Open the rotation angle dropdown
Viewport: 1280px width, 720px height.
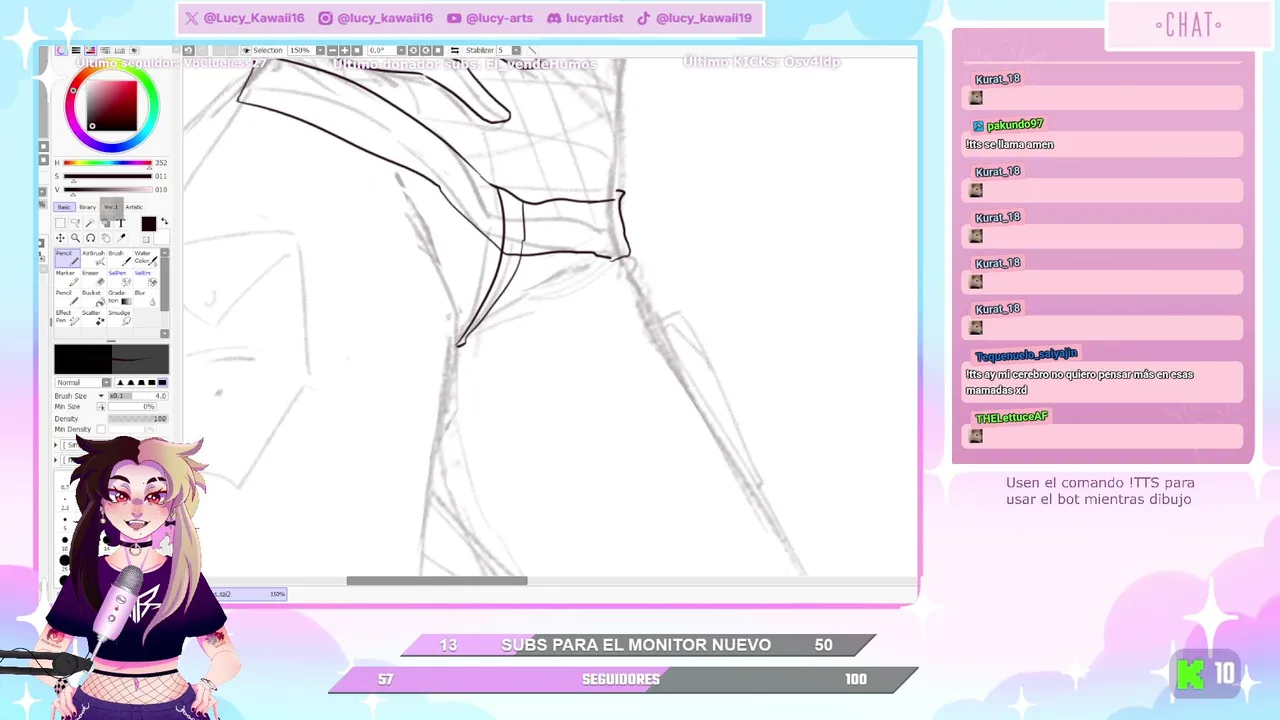401,50
